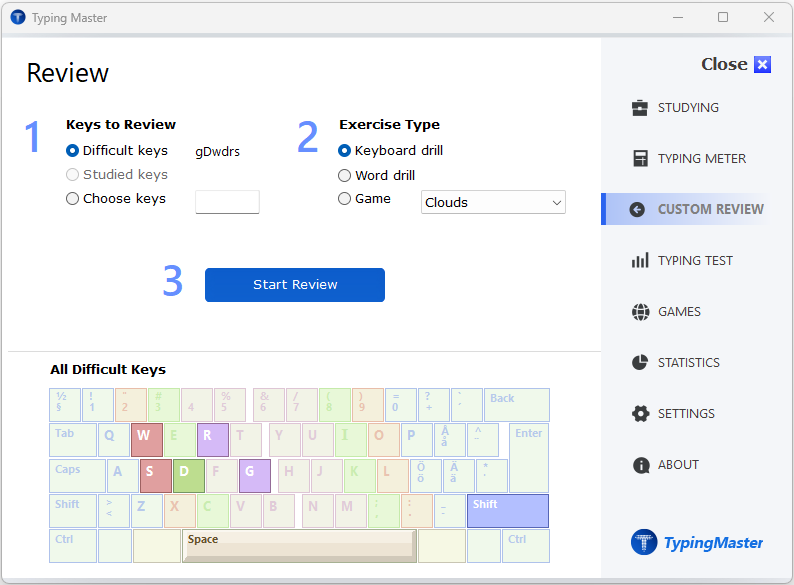Click the Typing Master title bar icon
The image size is (794, 585).
coord(18,17)
